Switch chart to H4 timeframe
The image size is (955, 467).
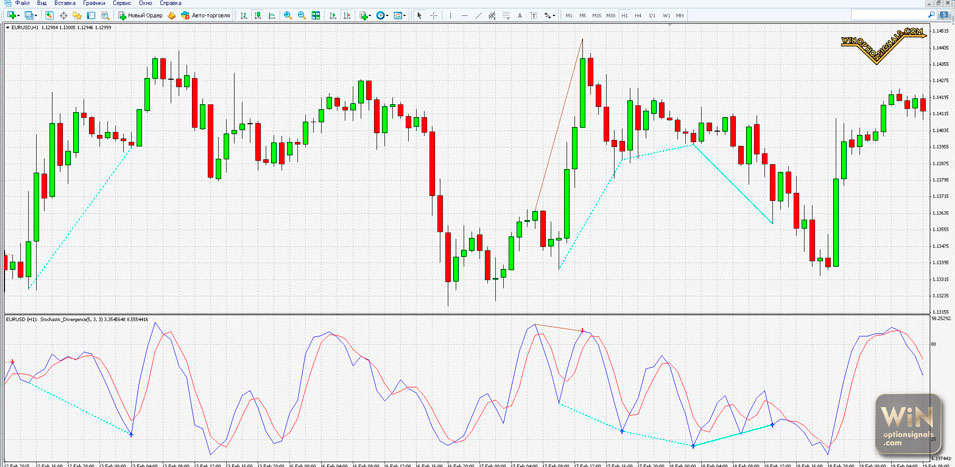[638, 16]
